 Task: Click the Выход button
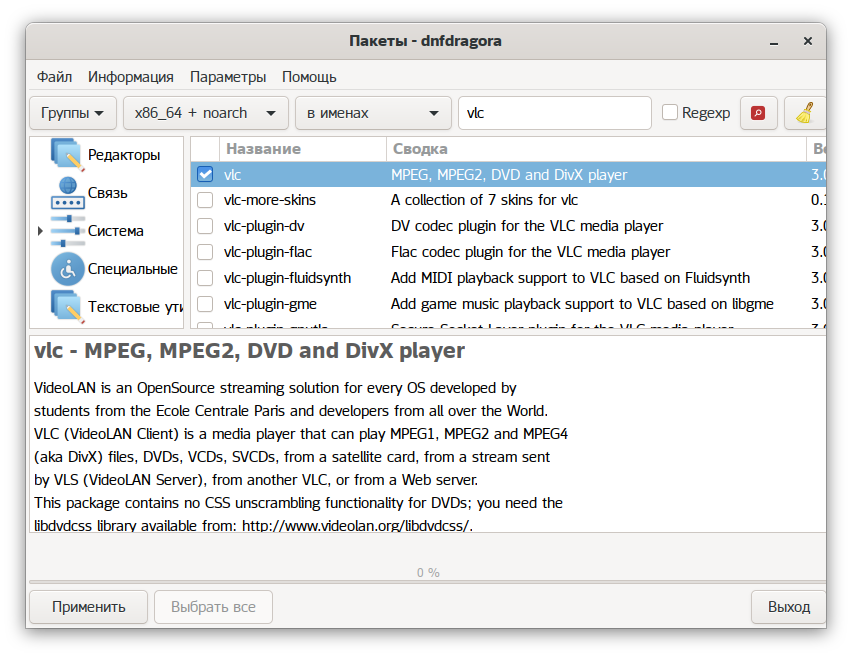tap(788, 607)
